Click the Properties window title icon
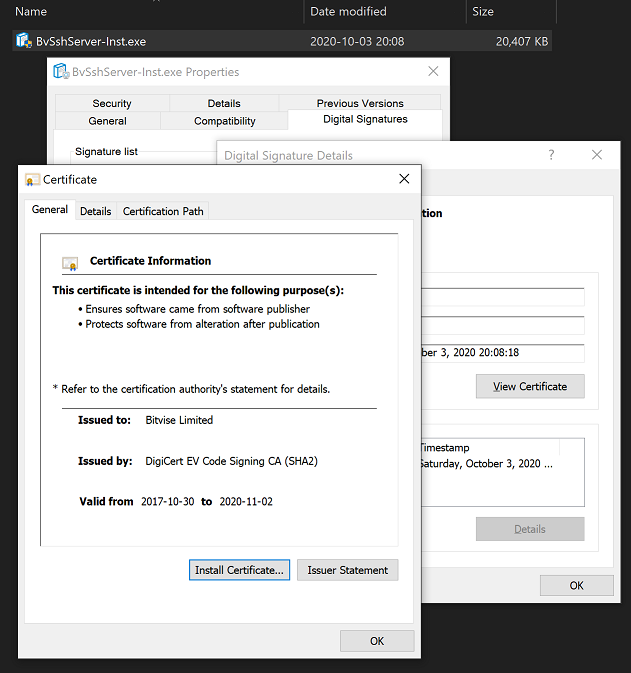The height and width of the screenshot is (673, 631). [x=60, y=72]
